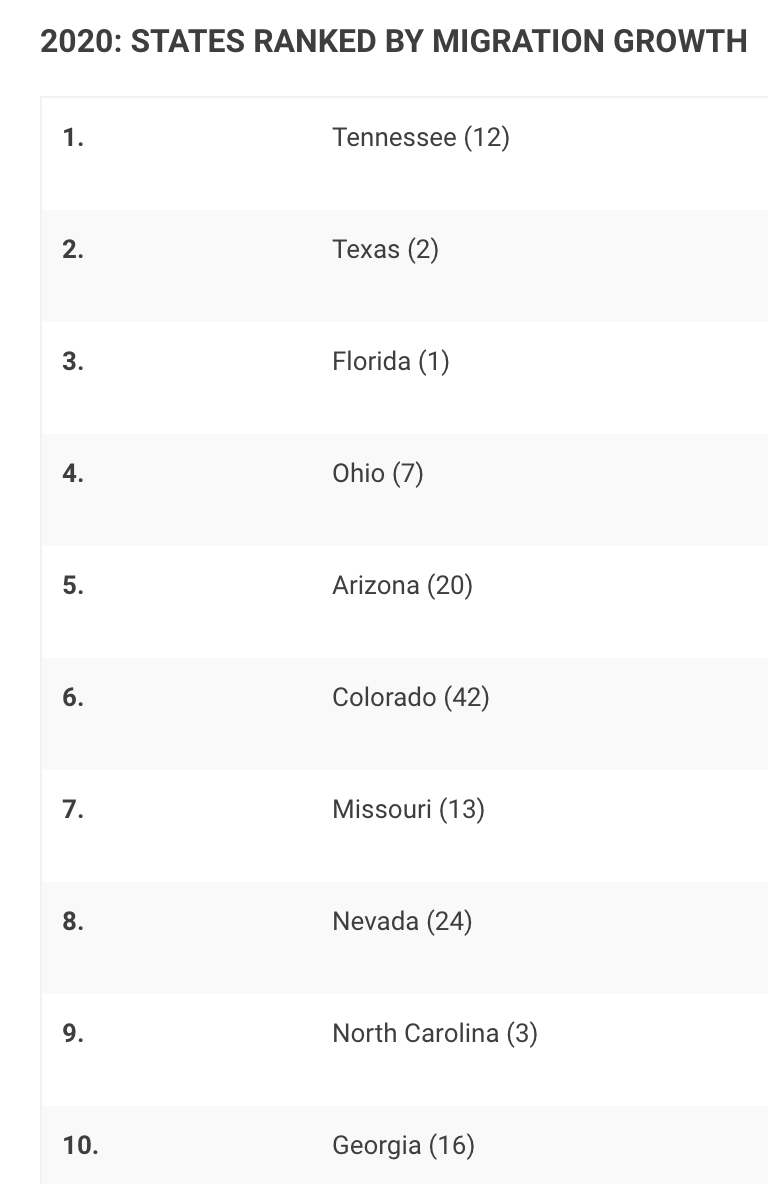The width and height of the screenshot is (768, 1184).
Task: Select the Georgia (16) entry
Action: [x=403, y=1145]
